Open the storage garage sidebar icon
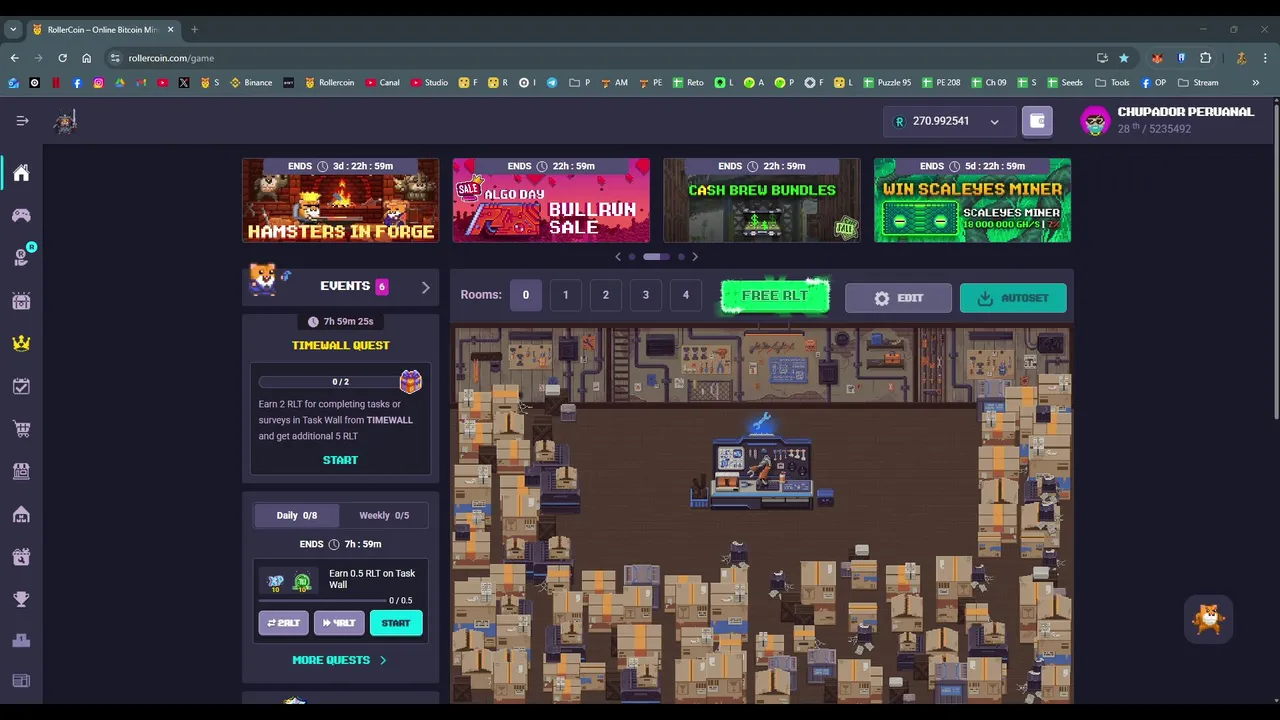 [x=21, y=514]
